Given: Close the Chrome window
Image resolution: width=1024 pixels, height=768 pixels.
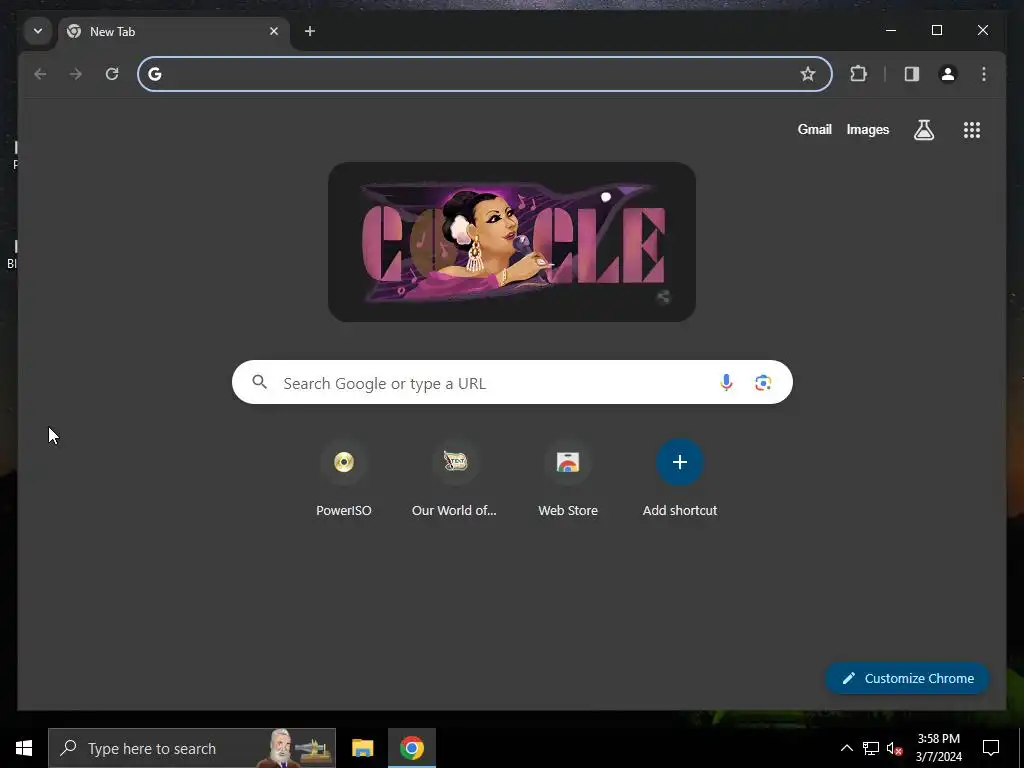Looking at the screenshot, I should [x=982, y=30].
